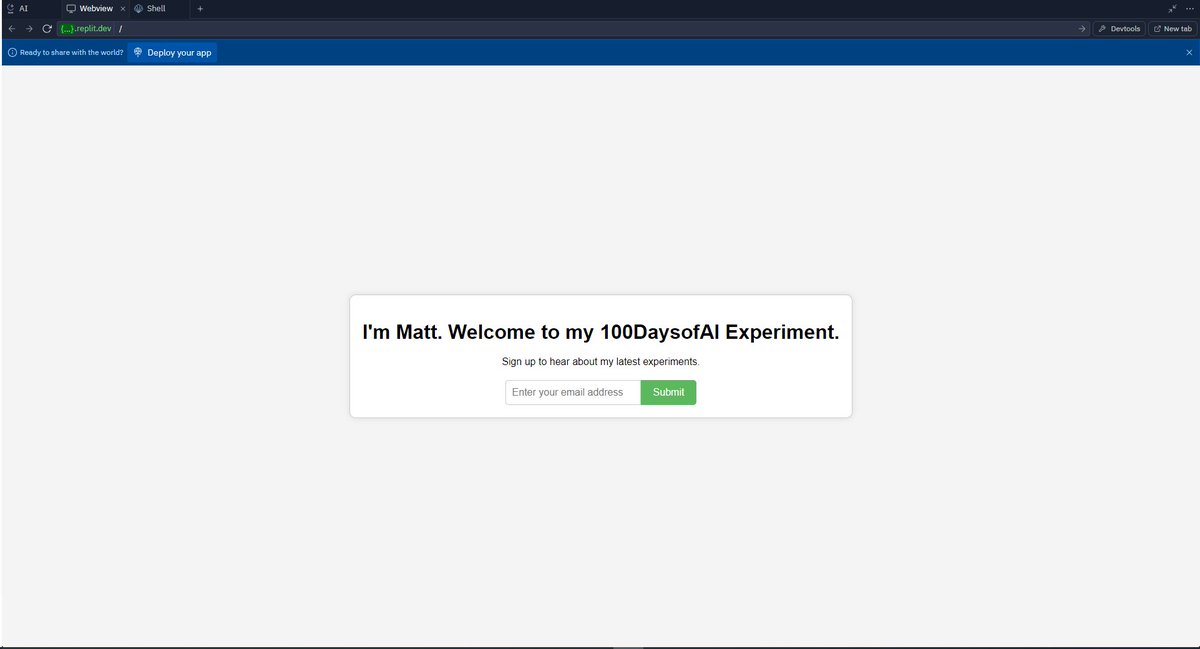Add a new pane tab with plus
The height and width of the screenshot is (649, 1200).
200,8
